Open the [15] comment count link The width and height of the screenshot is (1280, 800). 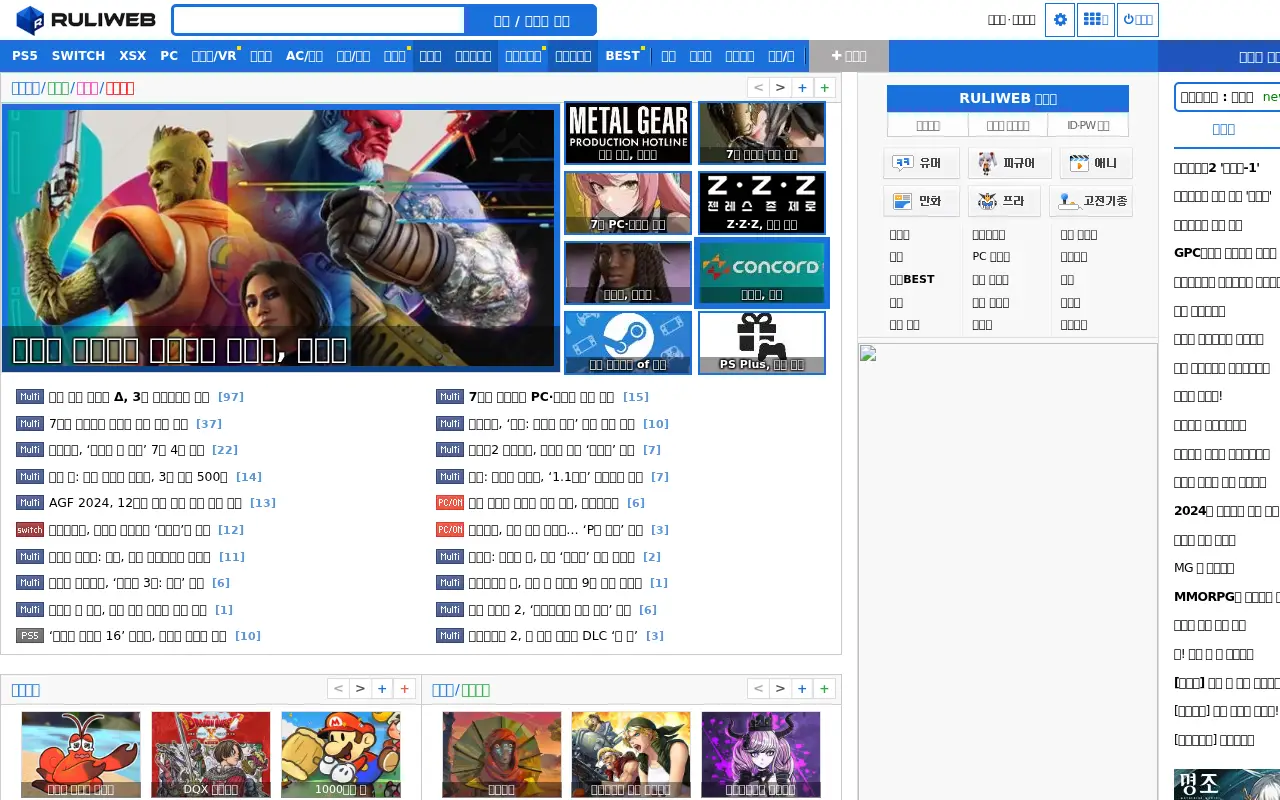point(636,397)
